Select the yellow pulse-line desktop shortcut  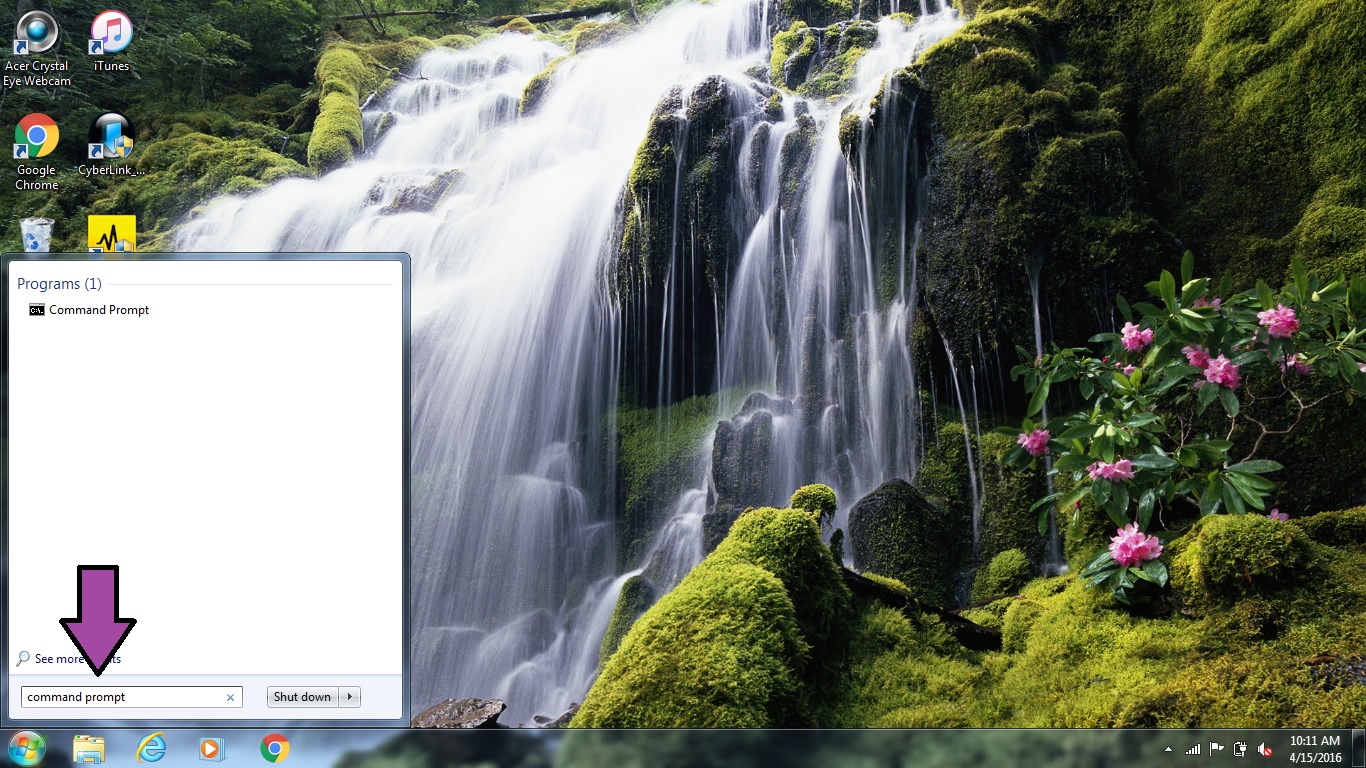coord(111,235)
